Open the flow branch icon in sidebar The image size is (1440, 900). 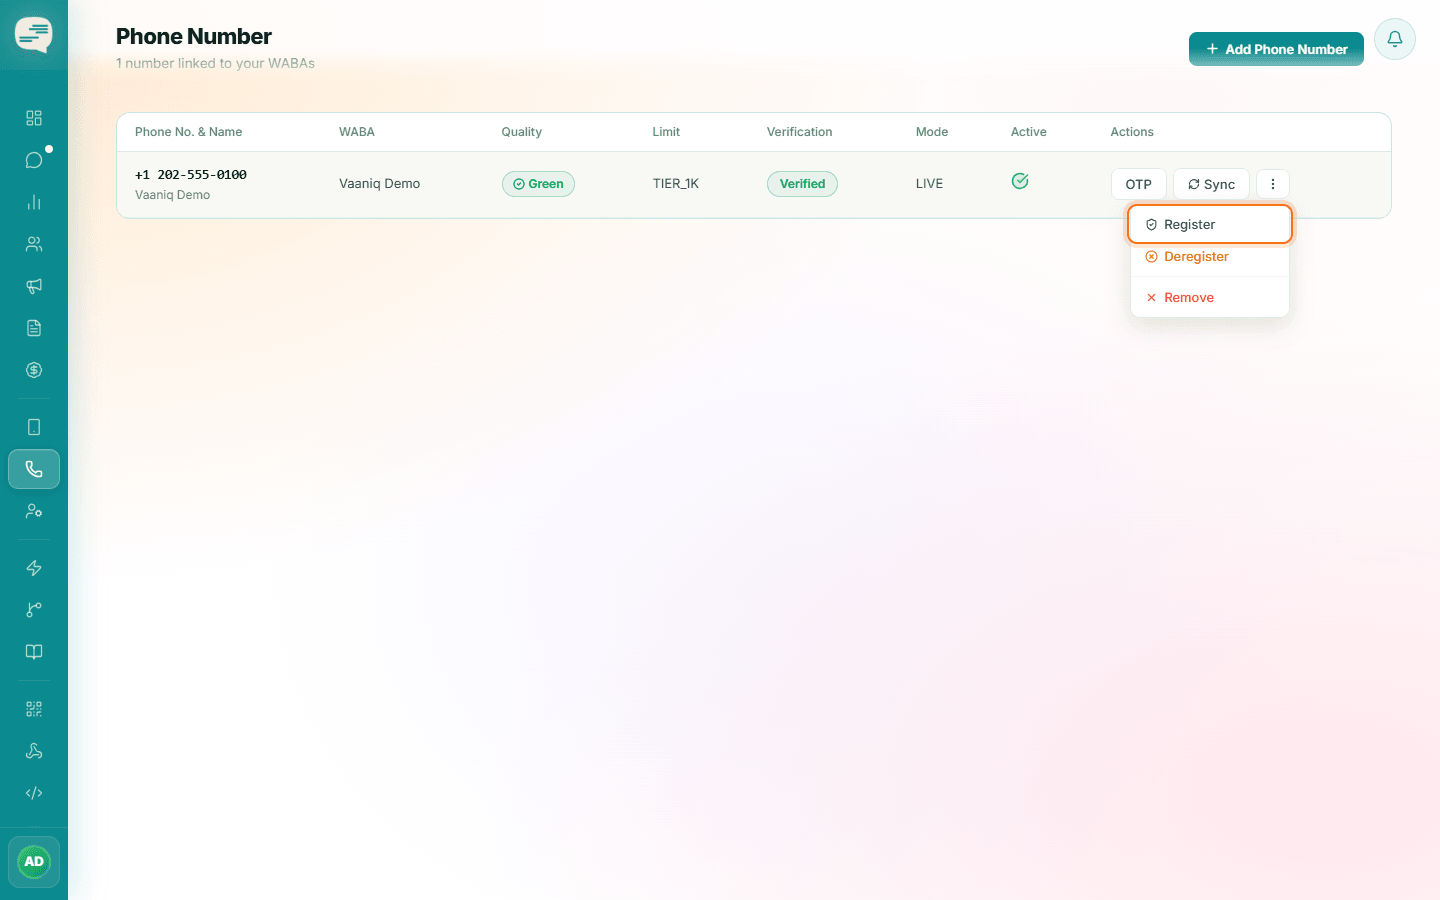(34, 610)
